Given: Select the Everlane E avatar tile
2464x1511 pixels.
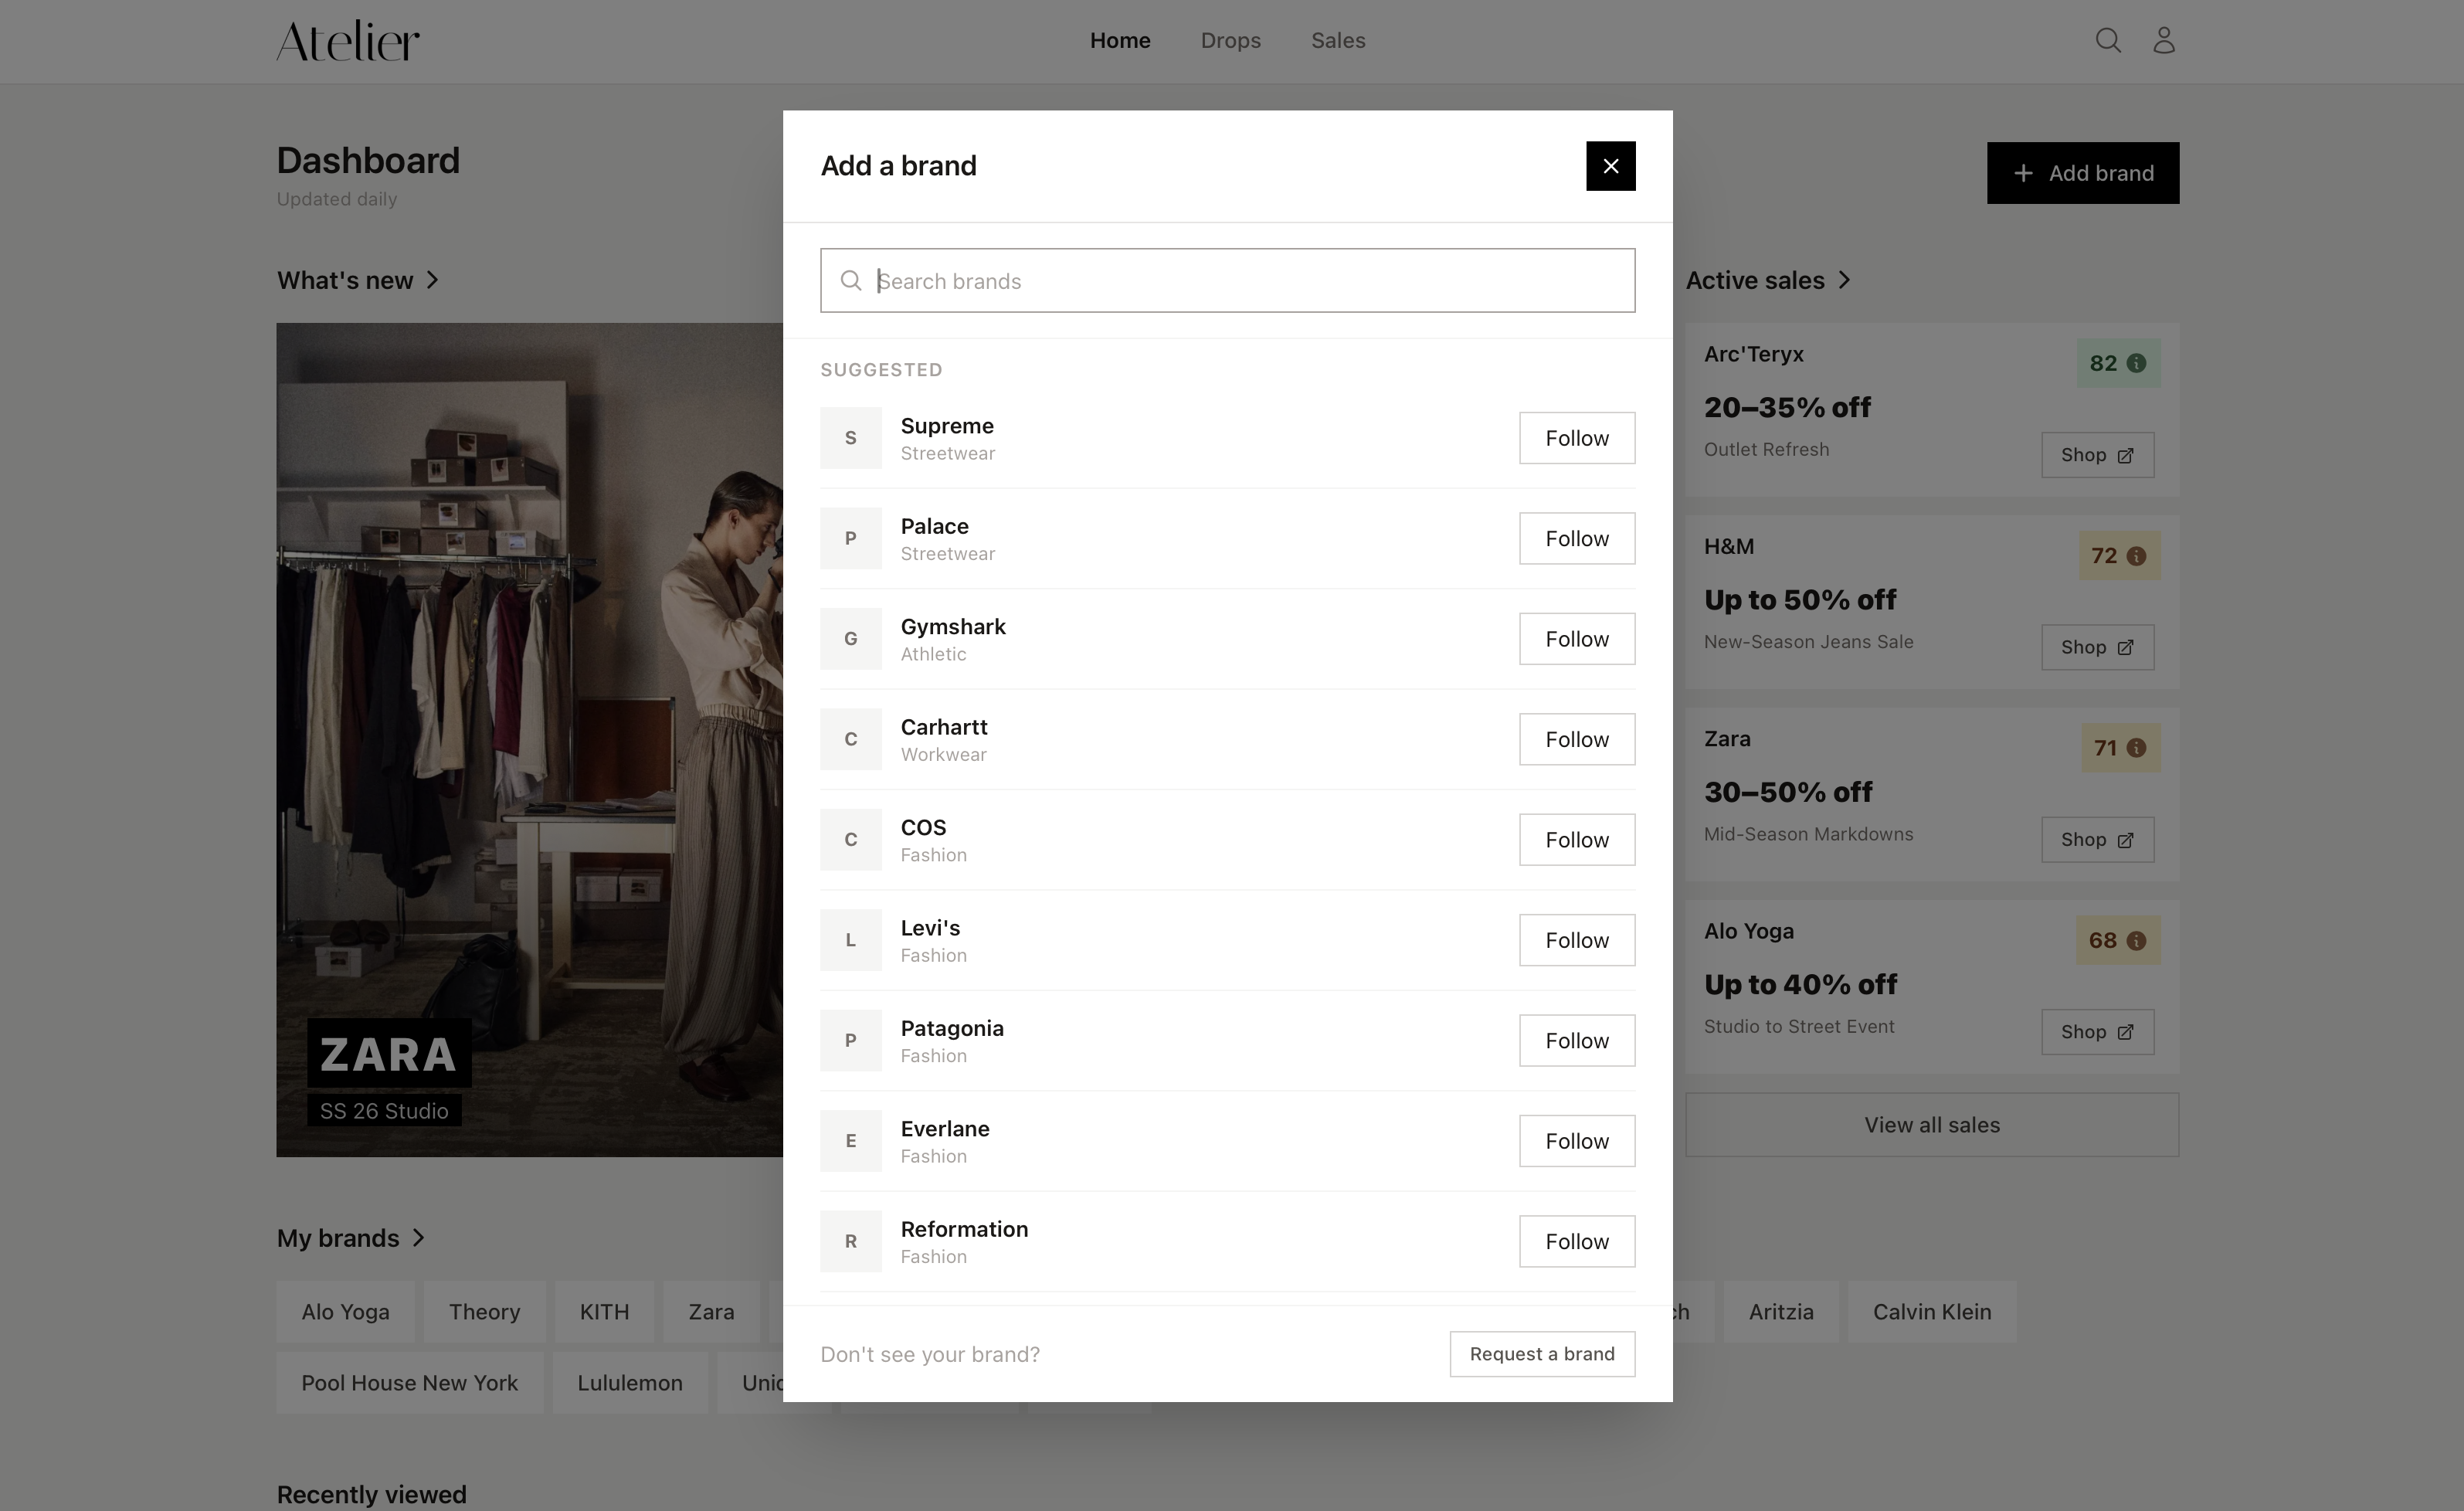Looking at the screenshot, I should point(851,1141).
